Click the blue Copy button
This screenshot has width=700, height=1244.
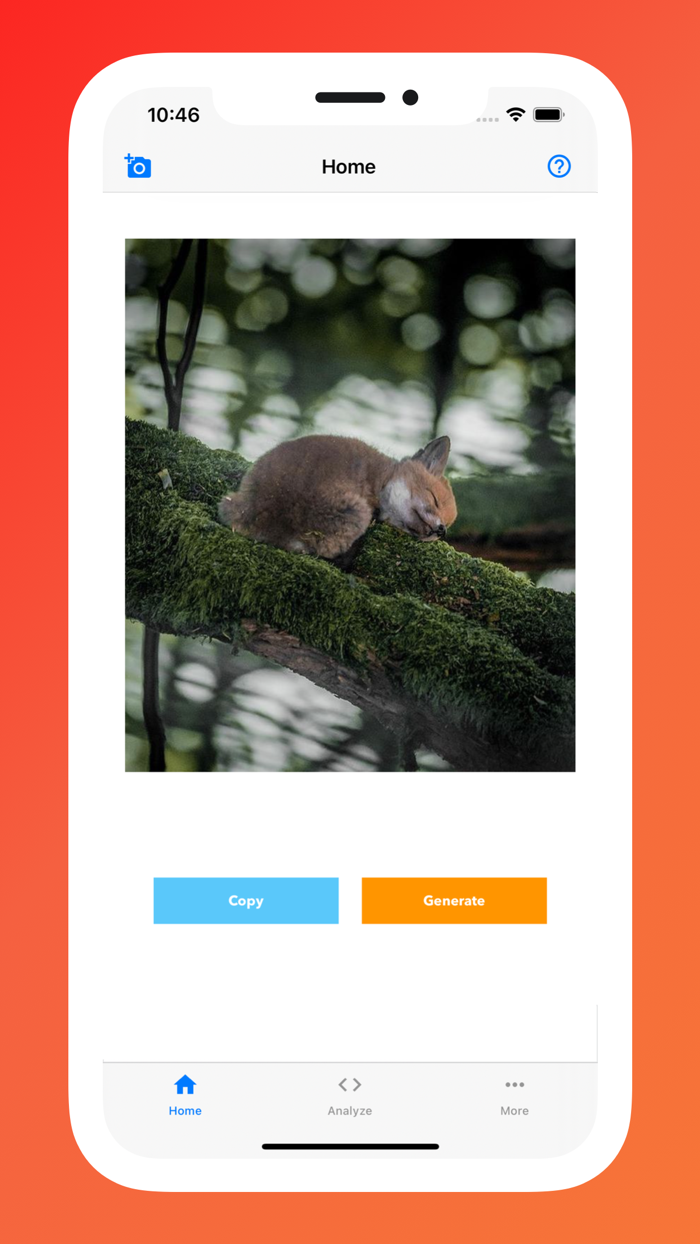246,901
